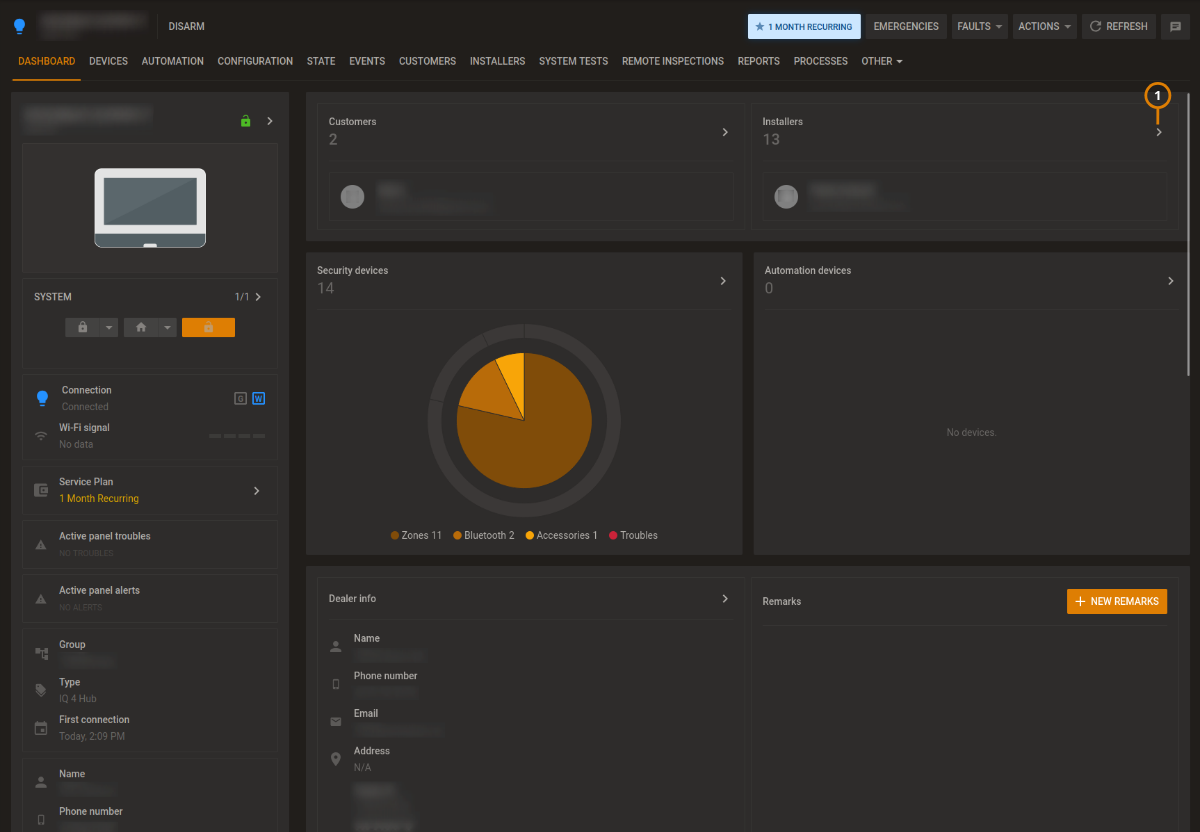This screenshot has width=1200, height=832.
Task: Open the Actions dropdown
Action: [1044, 26]
